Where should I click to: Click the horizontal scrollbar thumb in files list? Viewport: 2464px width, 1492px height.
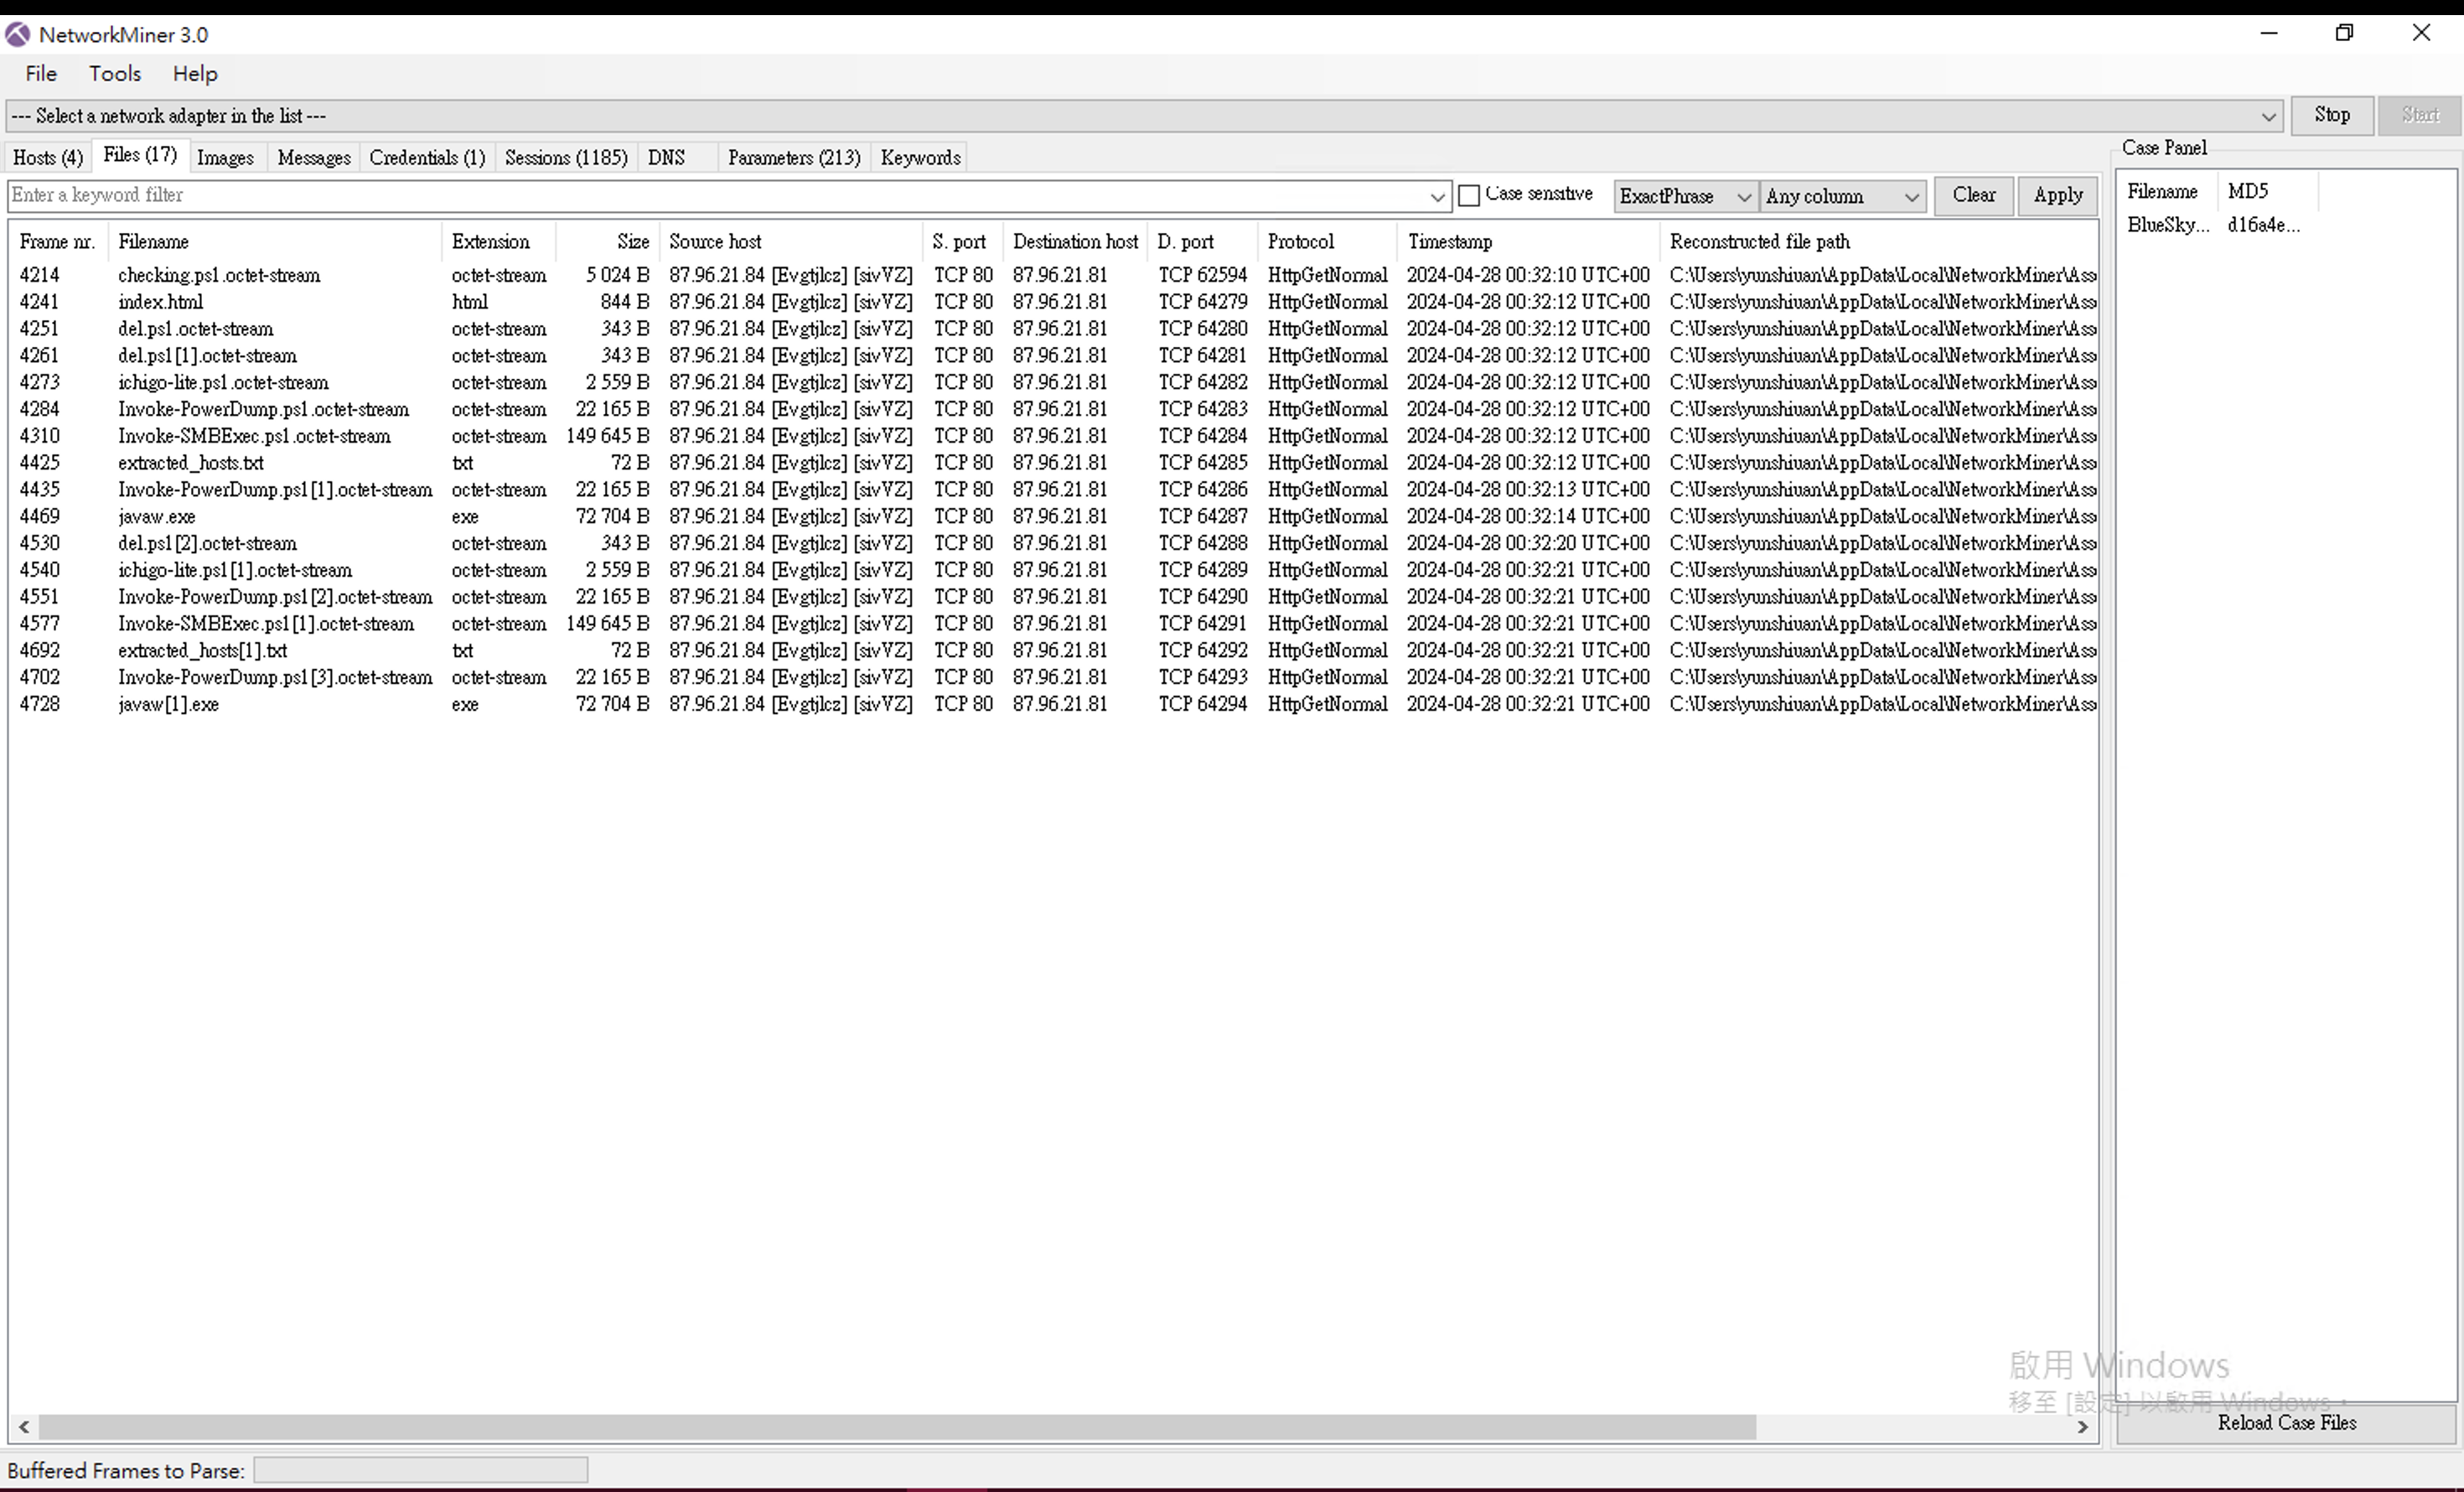(896, 1427)
